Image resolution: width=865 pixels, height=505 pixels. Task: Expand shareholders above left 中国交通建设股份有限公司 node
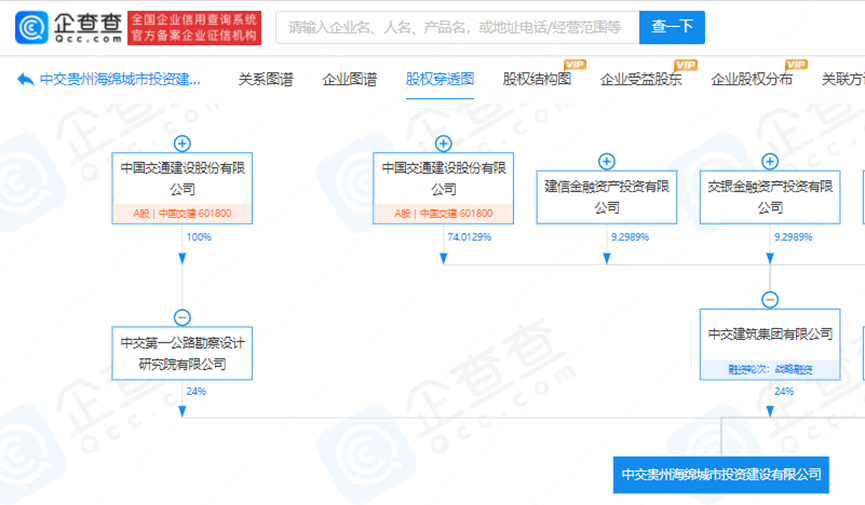click(182, 143)
